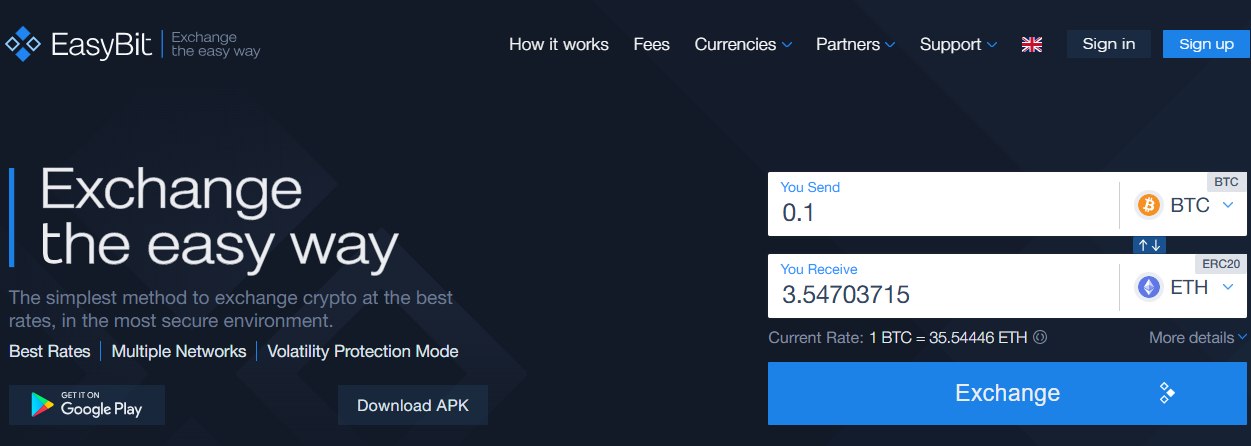Expand the ETH receive currency selector
1251x446 pixels.
1184,287
